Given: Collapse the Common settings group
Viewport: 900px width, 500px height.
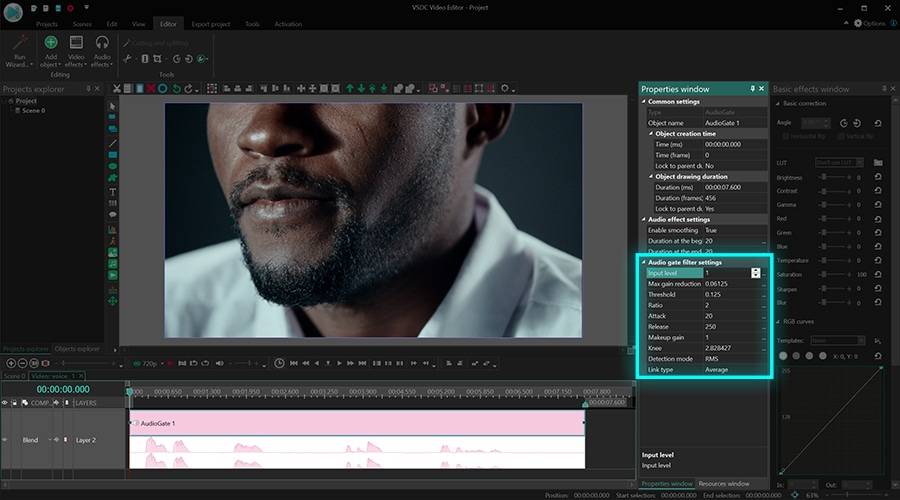Looking at the screenshot, I should [x=644, y=102].
